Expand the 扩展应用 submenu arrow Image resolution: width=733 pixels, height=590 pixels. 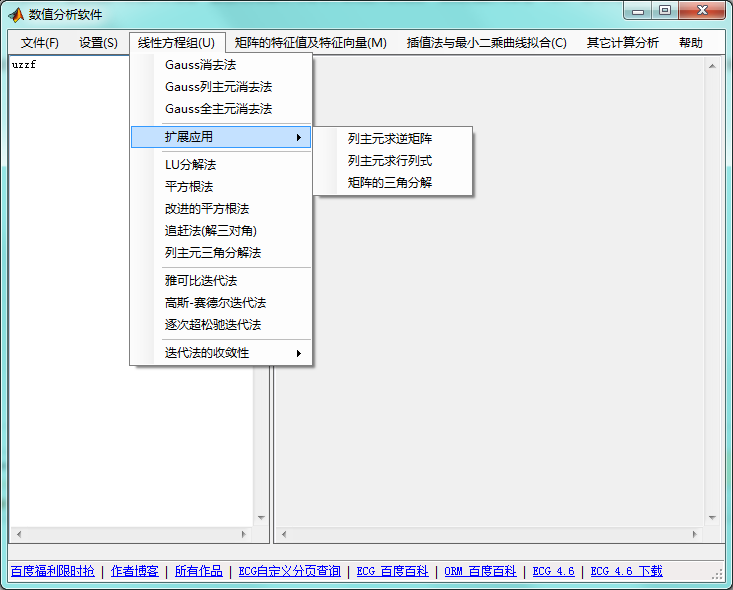click(x=299, y=137)
